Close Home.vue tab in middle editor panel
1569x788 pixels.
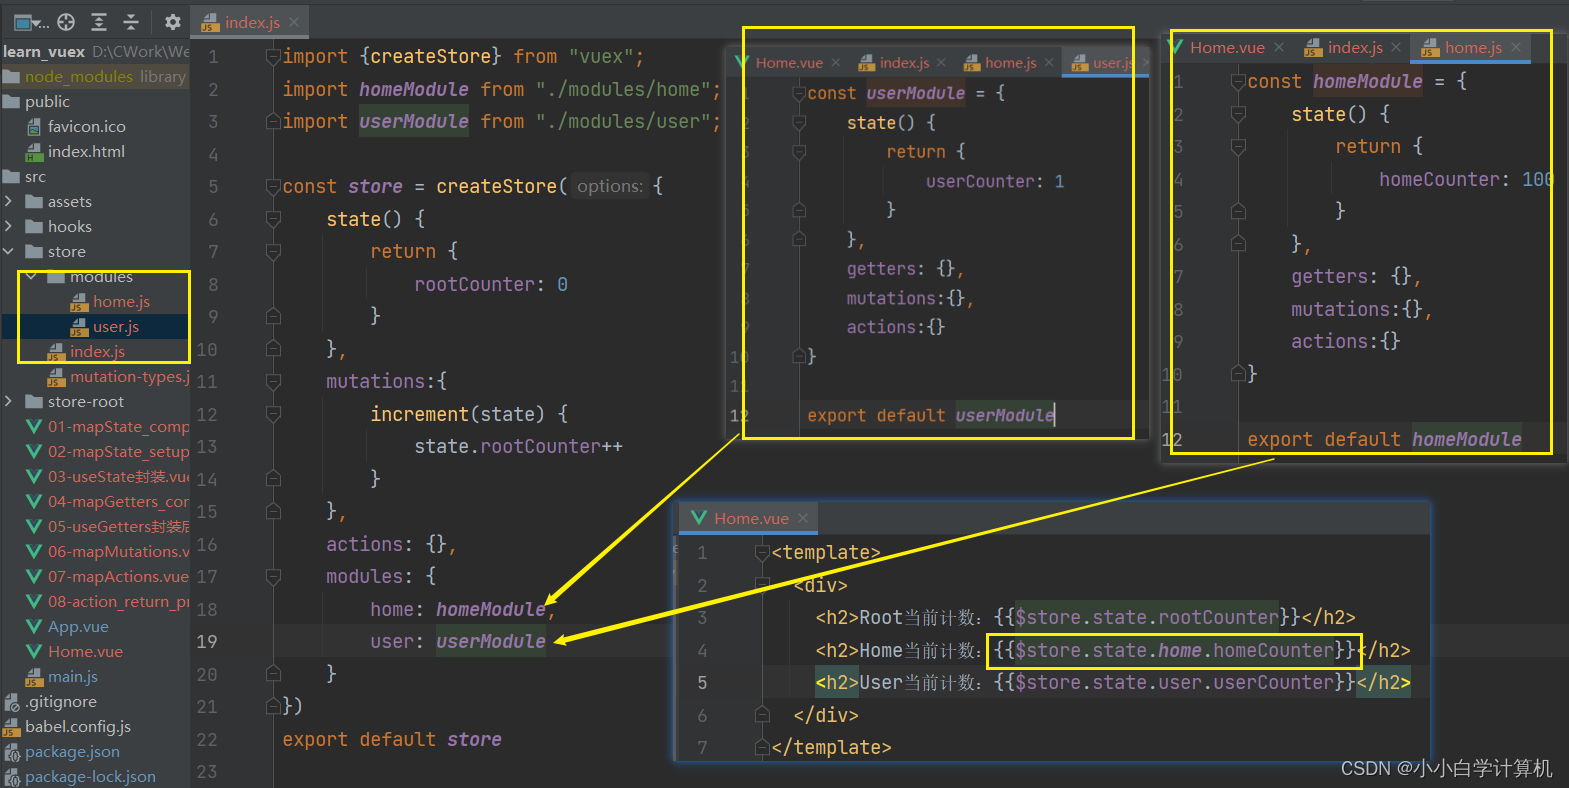tap(836, 62)
